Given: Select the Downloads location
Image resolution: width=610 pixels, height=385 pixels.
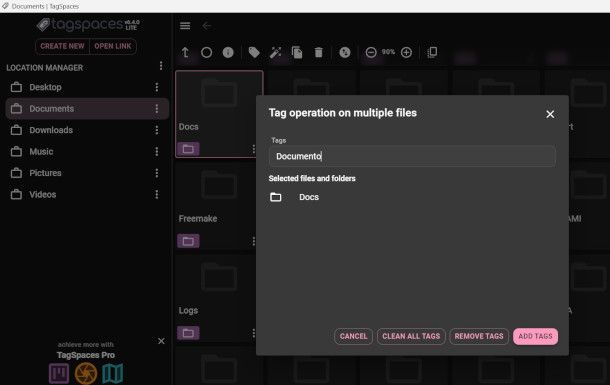Looking at the screenshot, I should tap(87, 130).
